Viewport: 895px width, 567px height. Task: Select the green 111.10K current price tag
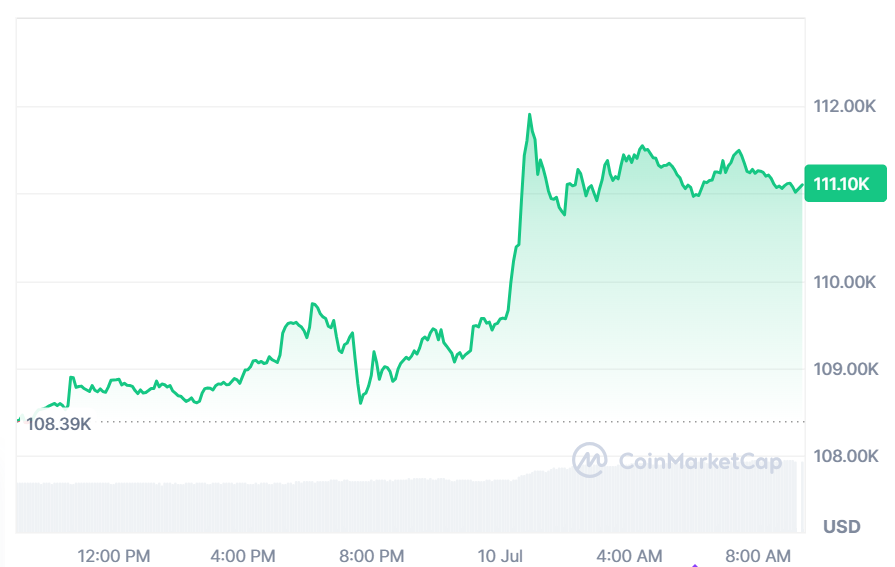(845, 183)
